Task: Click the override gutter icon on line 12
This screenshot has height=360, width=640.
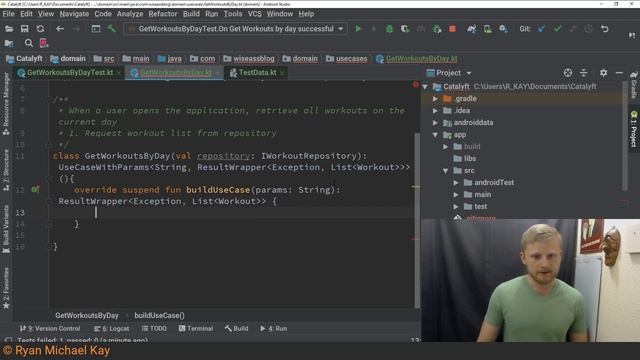Action: click(35, 189)
